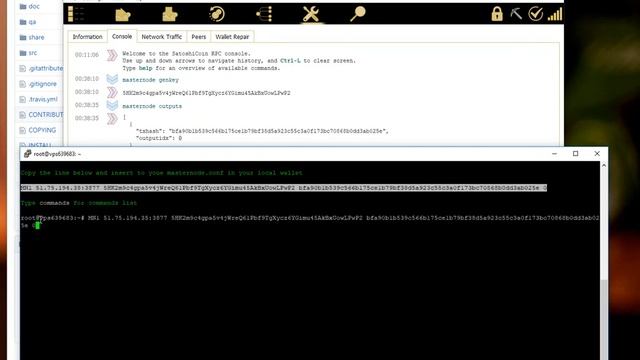Switch to the Peers tab

click(x=199, y=37)
